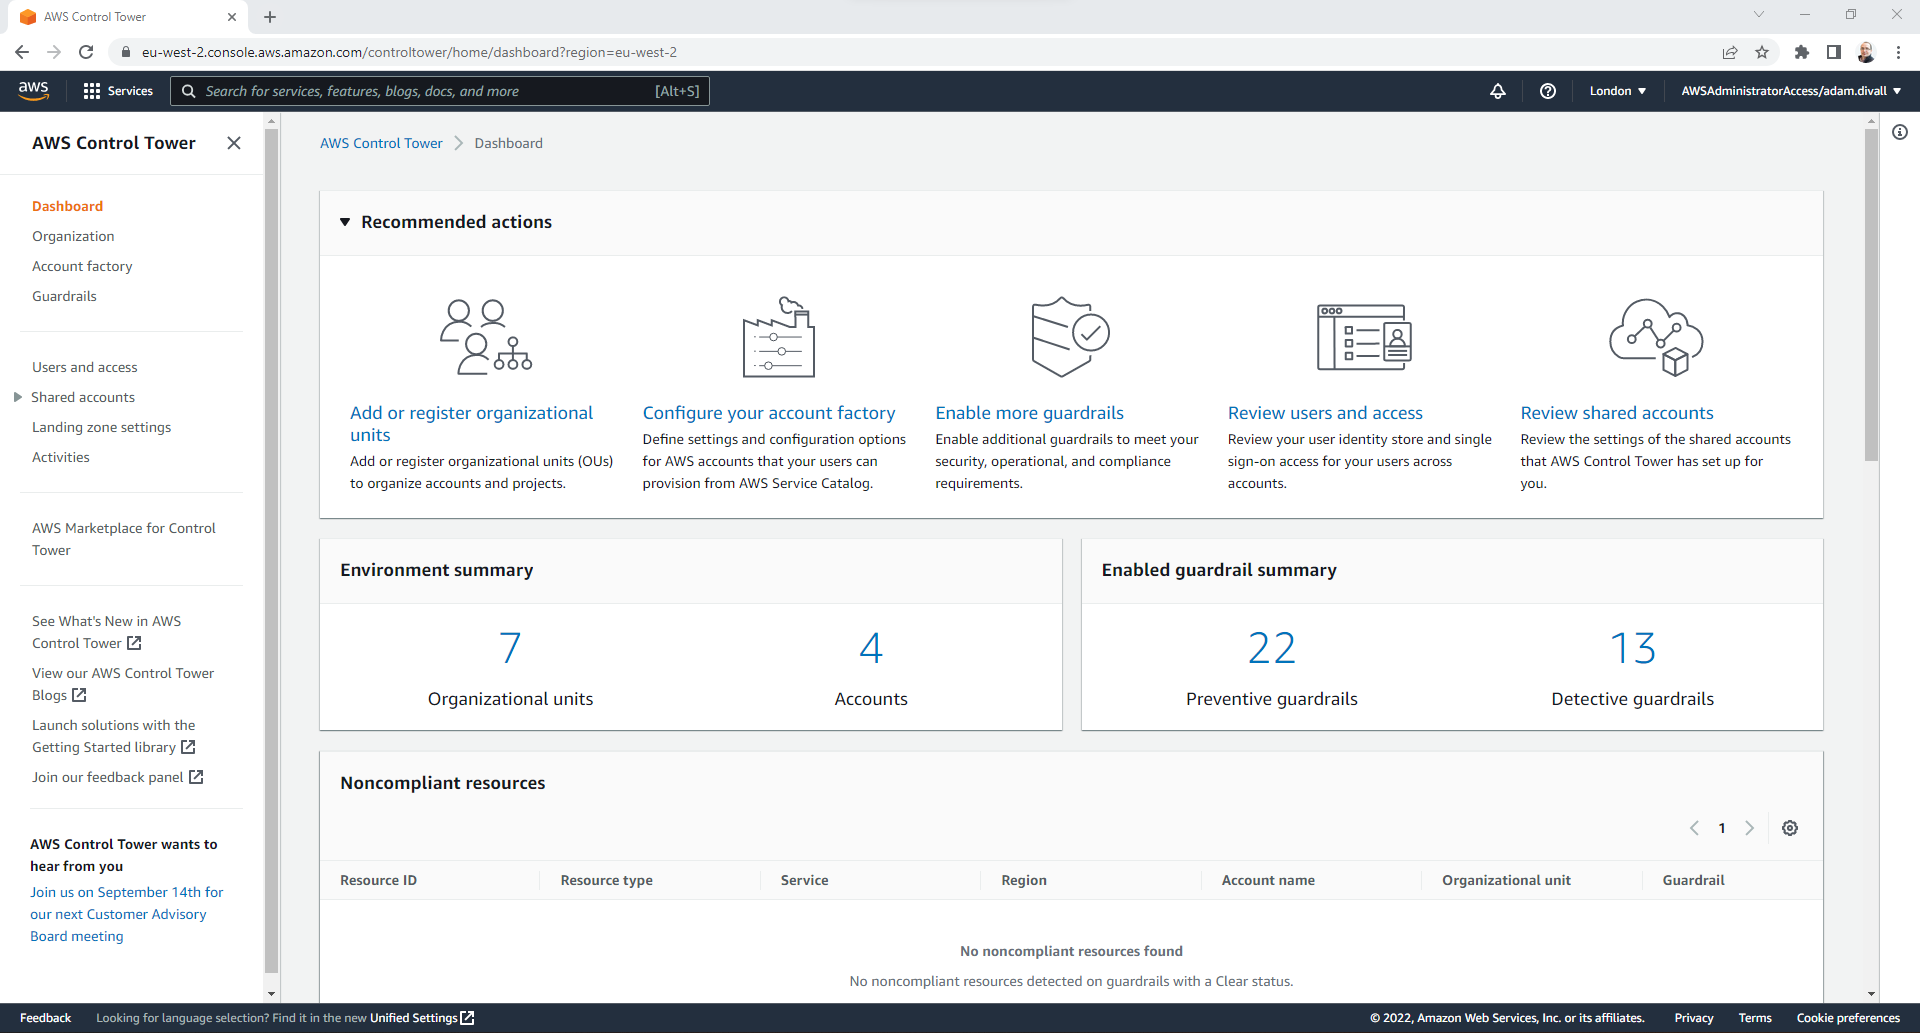
Task: Click the AWS logo to go home
Action: click(33, 90)
